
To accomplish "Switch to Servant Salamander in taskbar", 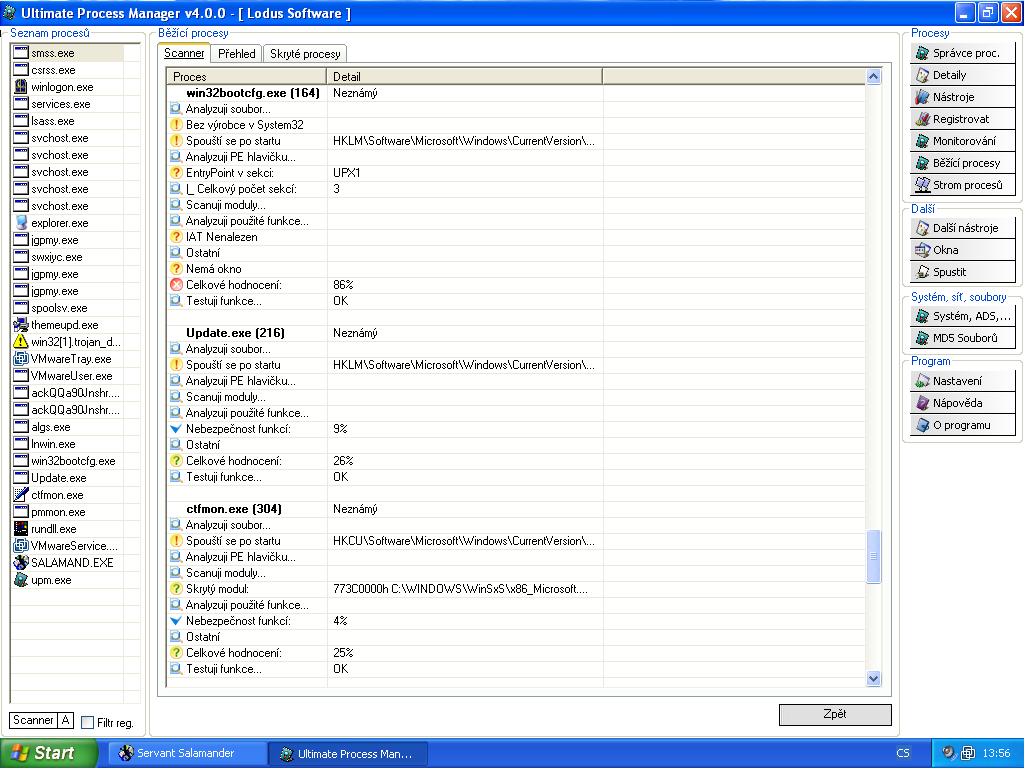I will pos(187,753).
